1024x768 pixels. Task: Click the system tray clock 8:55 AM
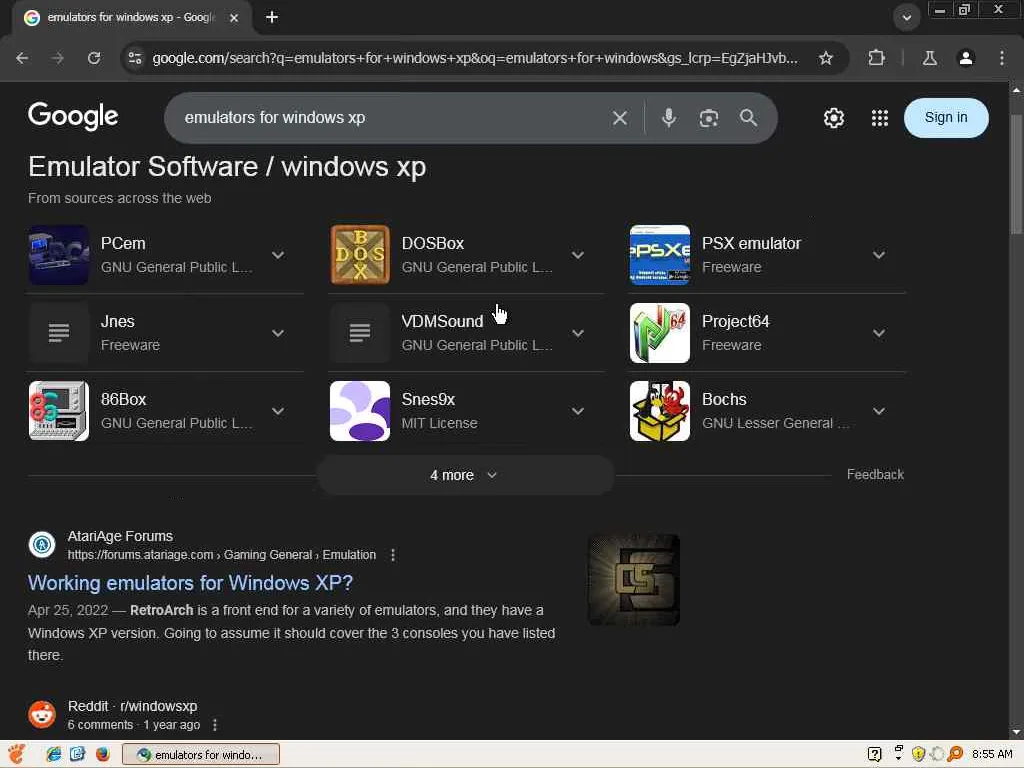[x=992, y=754]
